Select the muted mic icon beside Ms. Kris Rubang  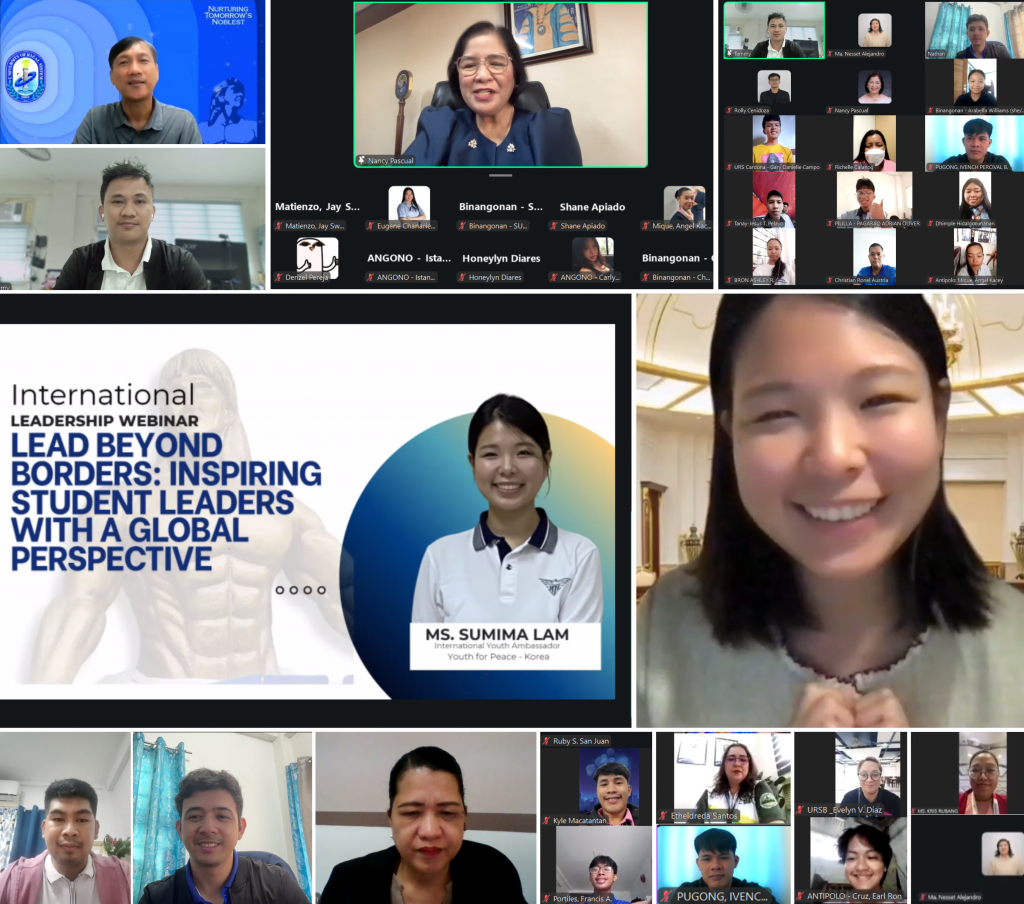click(x=913, y=810)
